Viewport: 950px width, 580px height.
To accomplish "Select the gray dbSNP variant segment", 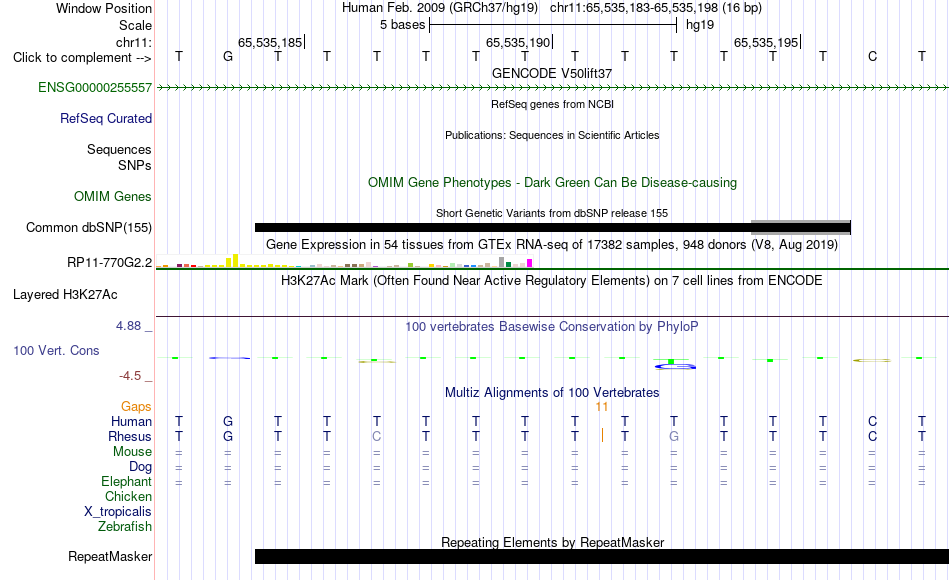I will click(801, 227).
